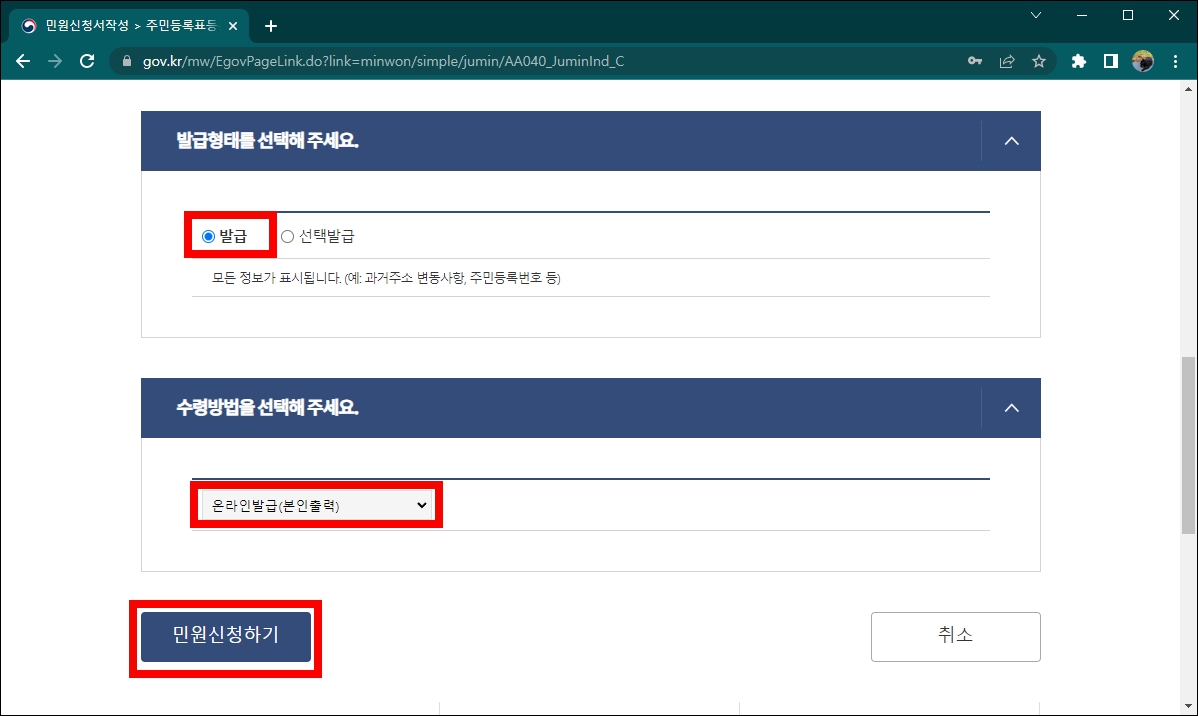
Task: Reload the page with the refresh icon
Action: point(87,60)
